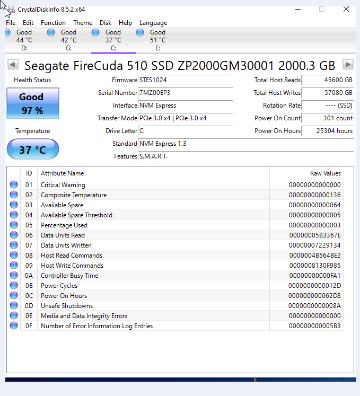This screenshot has width=360, height=396.
Task: Open the File menu
Action: point(10,23)
